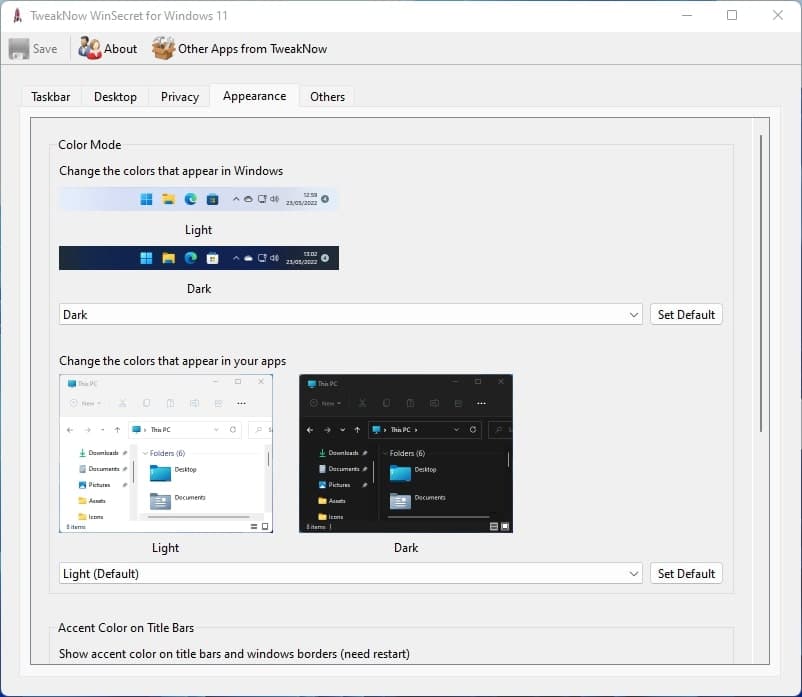This screenshot has height=697, width=802.
Task: Go to the Privacy tab
Action: [180, 97]
